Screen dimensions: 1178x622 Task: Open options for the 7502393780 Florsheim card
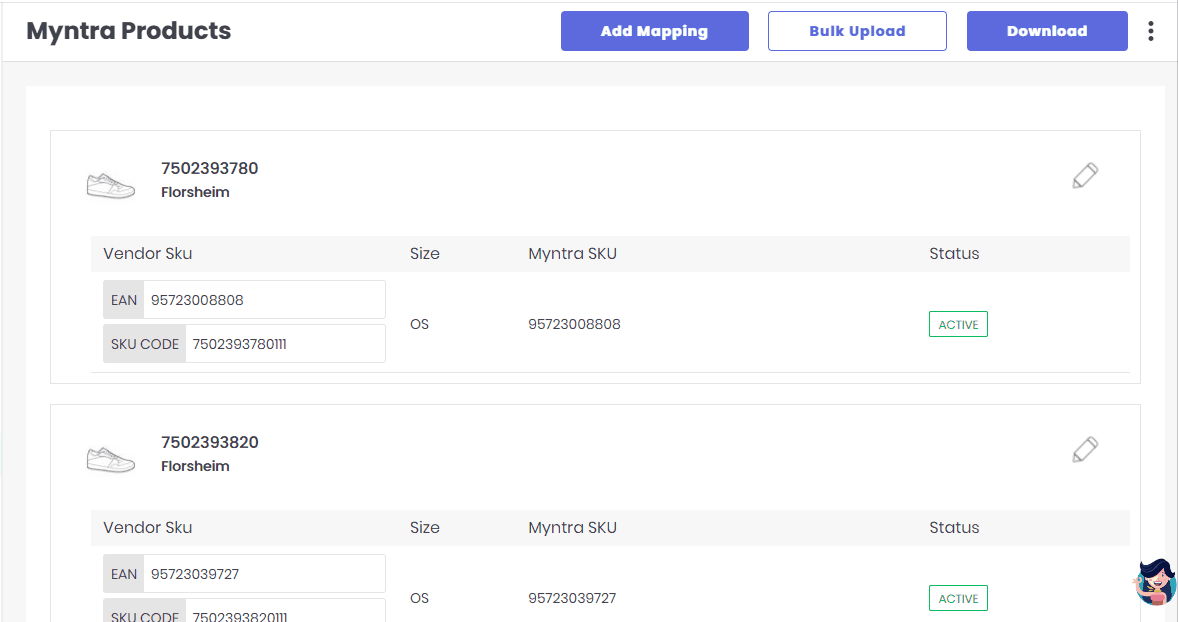(x=1085, y=175)
